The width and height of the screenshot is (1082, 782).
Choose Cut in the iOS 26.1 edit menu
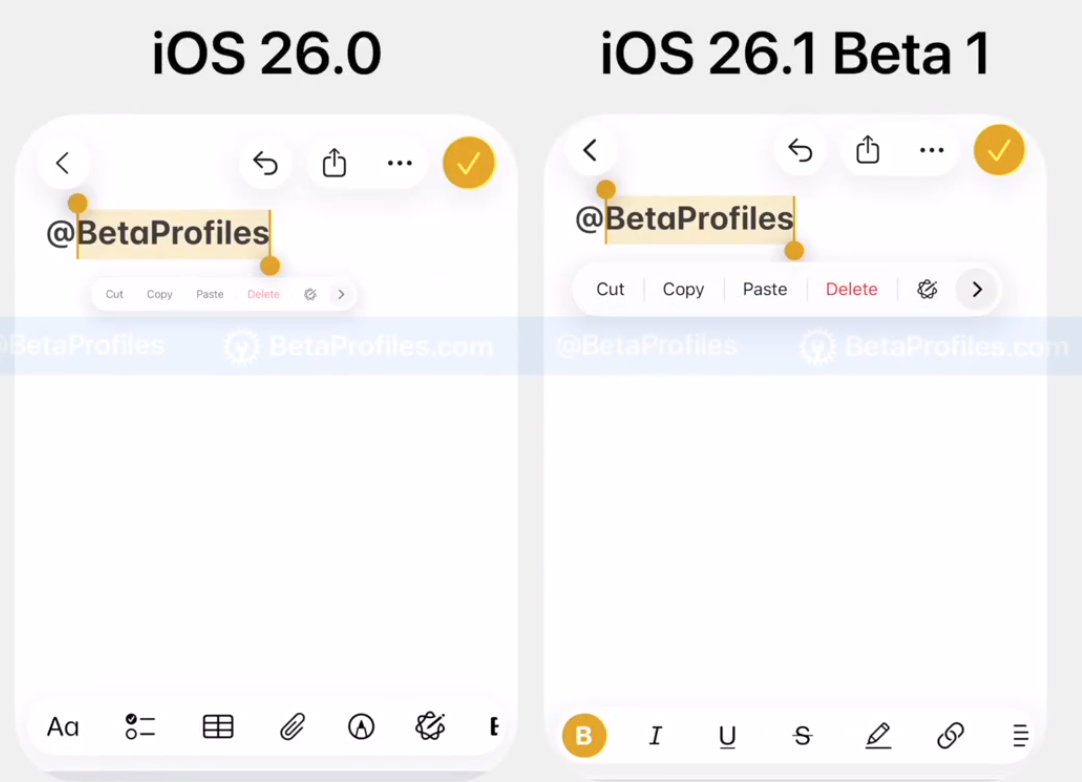coord(610,290)
